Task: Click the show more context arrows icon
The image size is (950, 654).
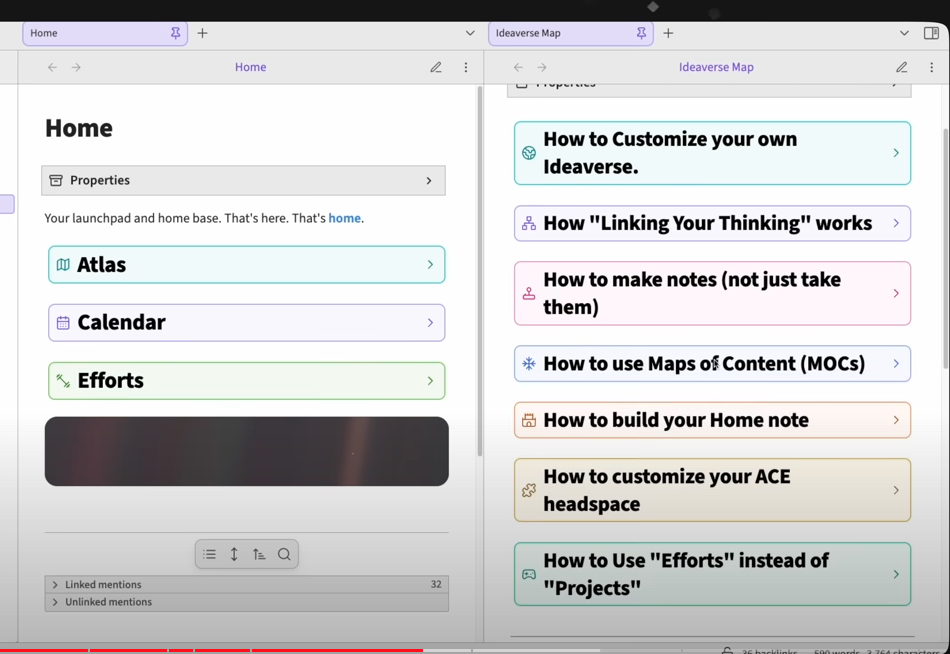Action: click(234, 554)
